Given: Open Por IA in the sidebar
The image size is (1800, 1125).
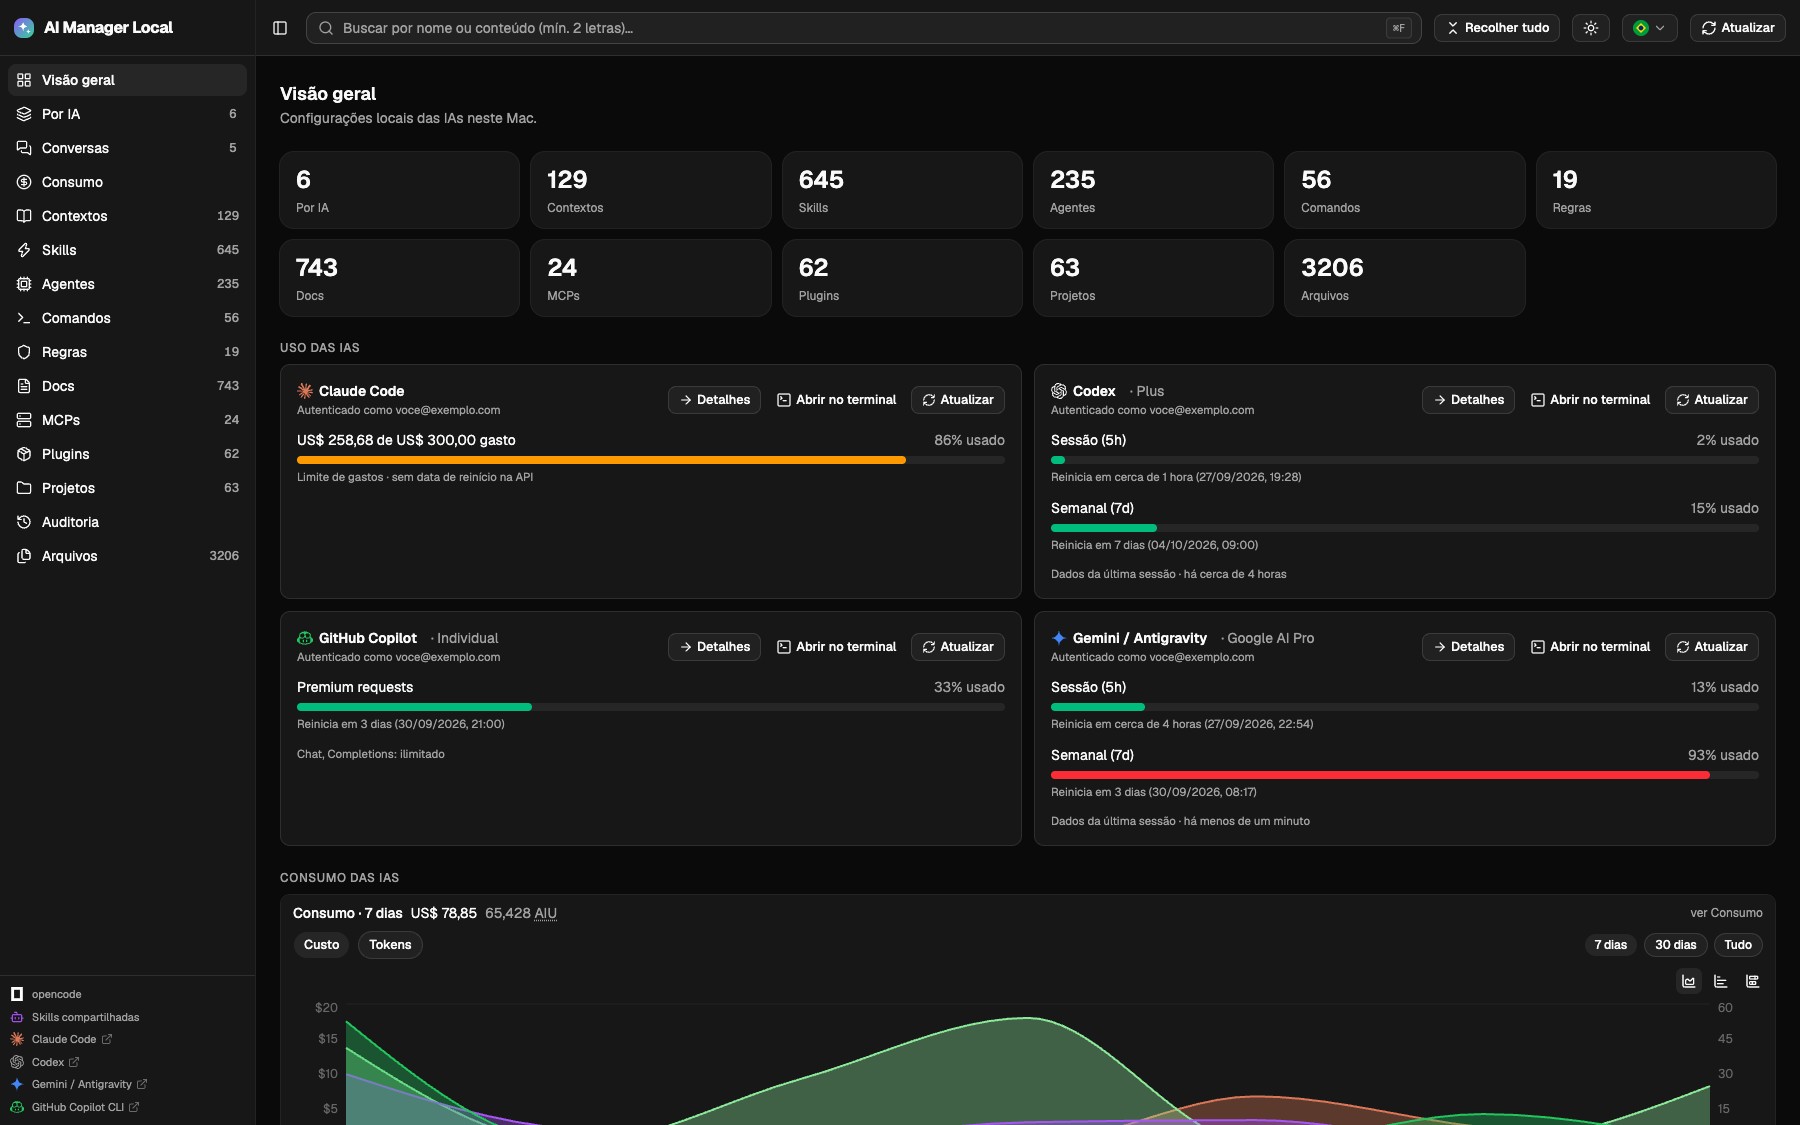Looking at the screenshot, I should tap(127, 114).
